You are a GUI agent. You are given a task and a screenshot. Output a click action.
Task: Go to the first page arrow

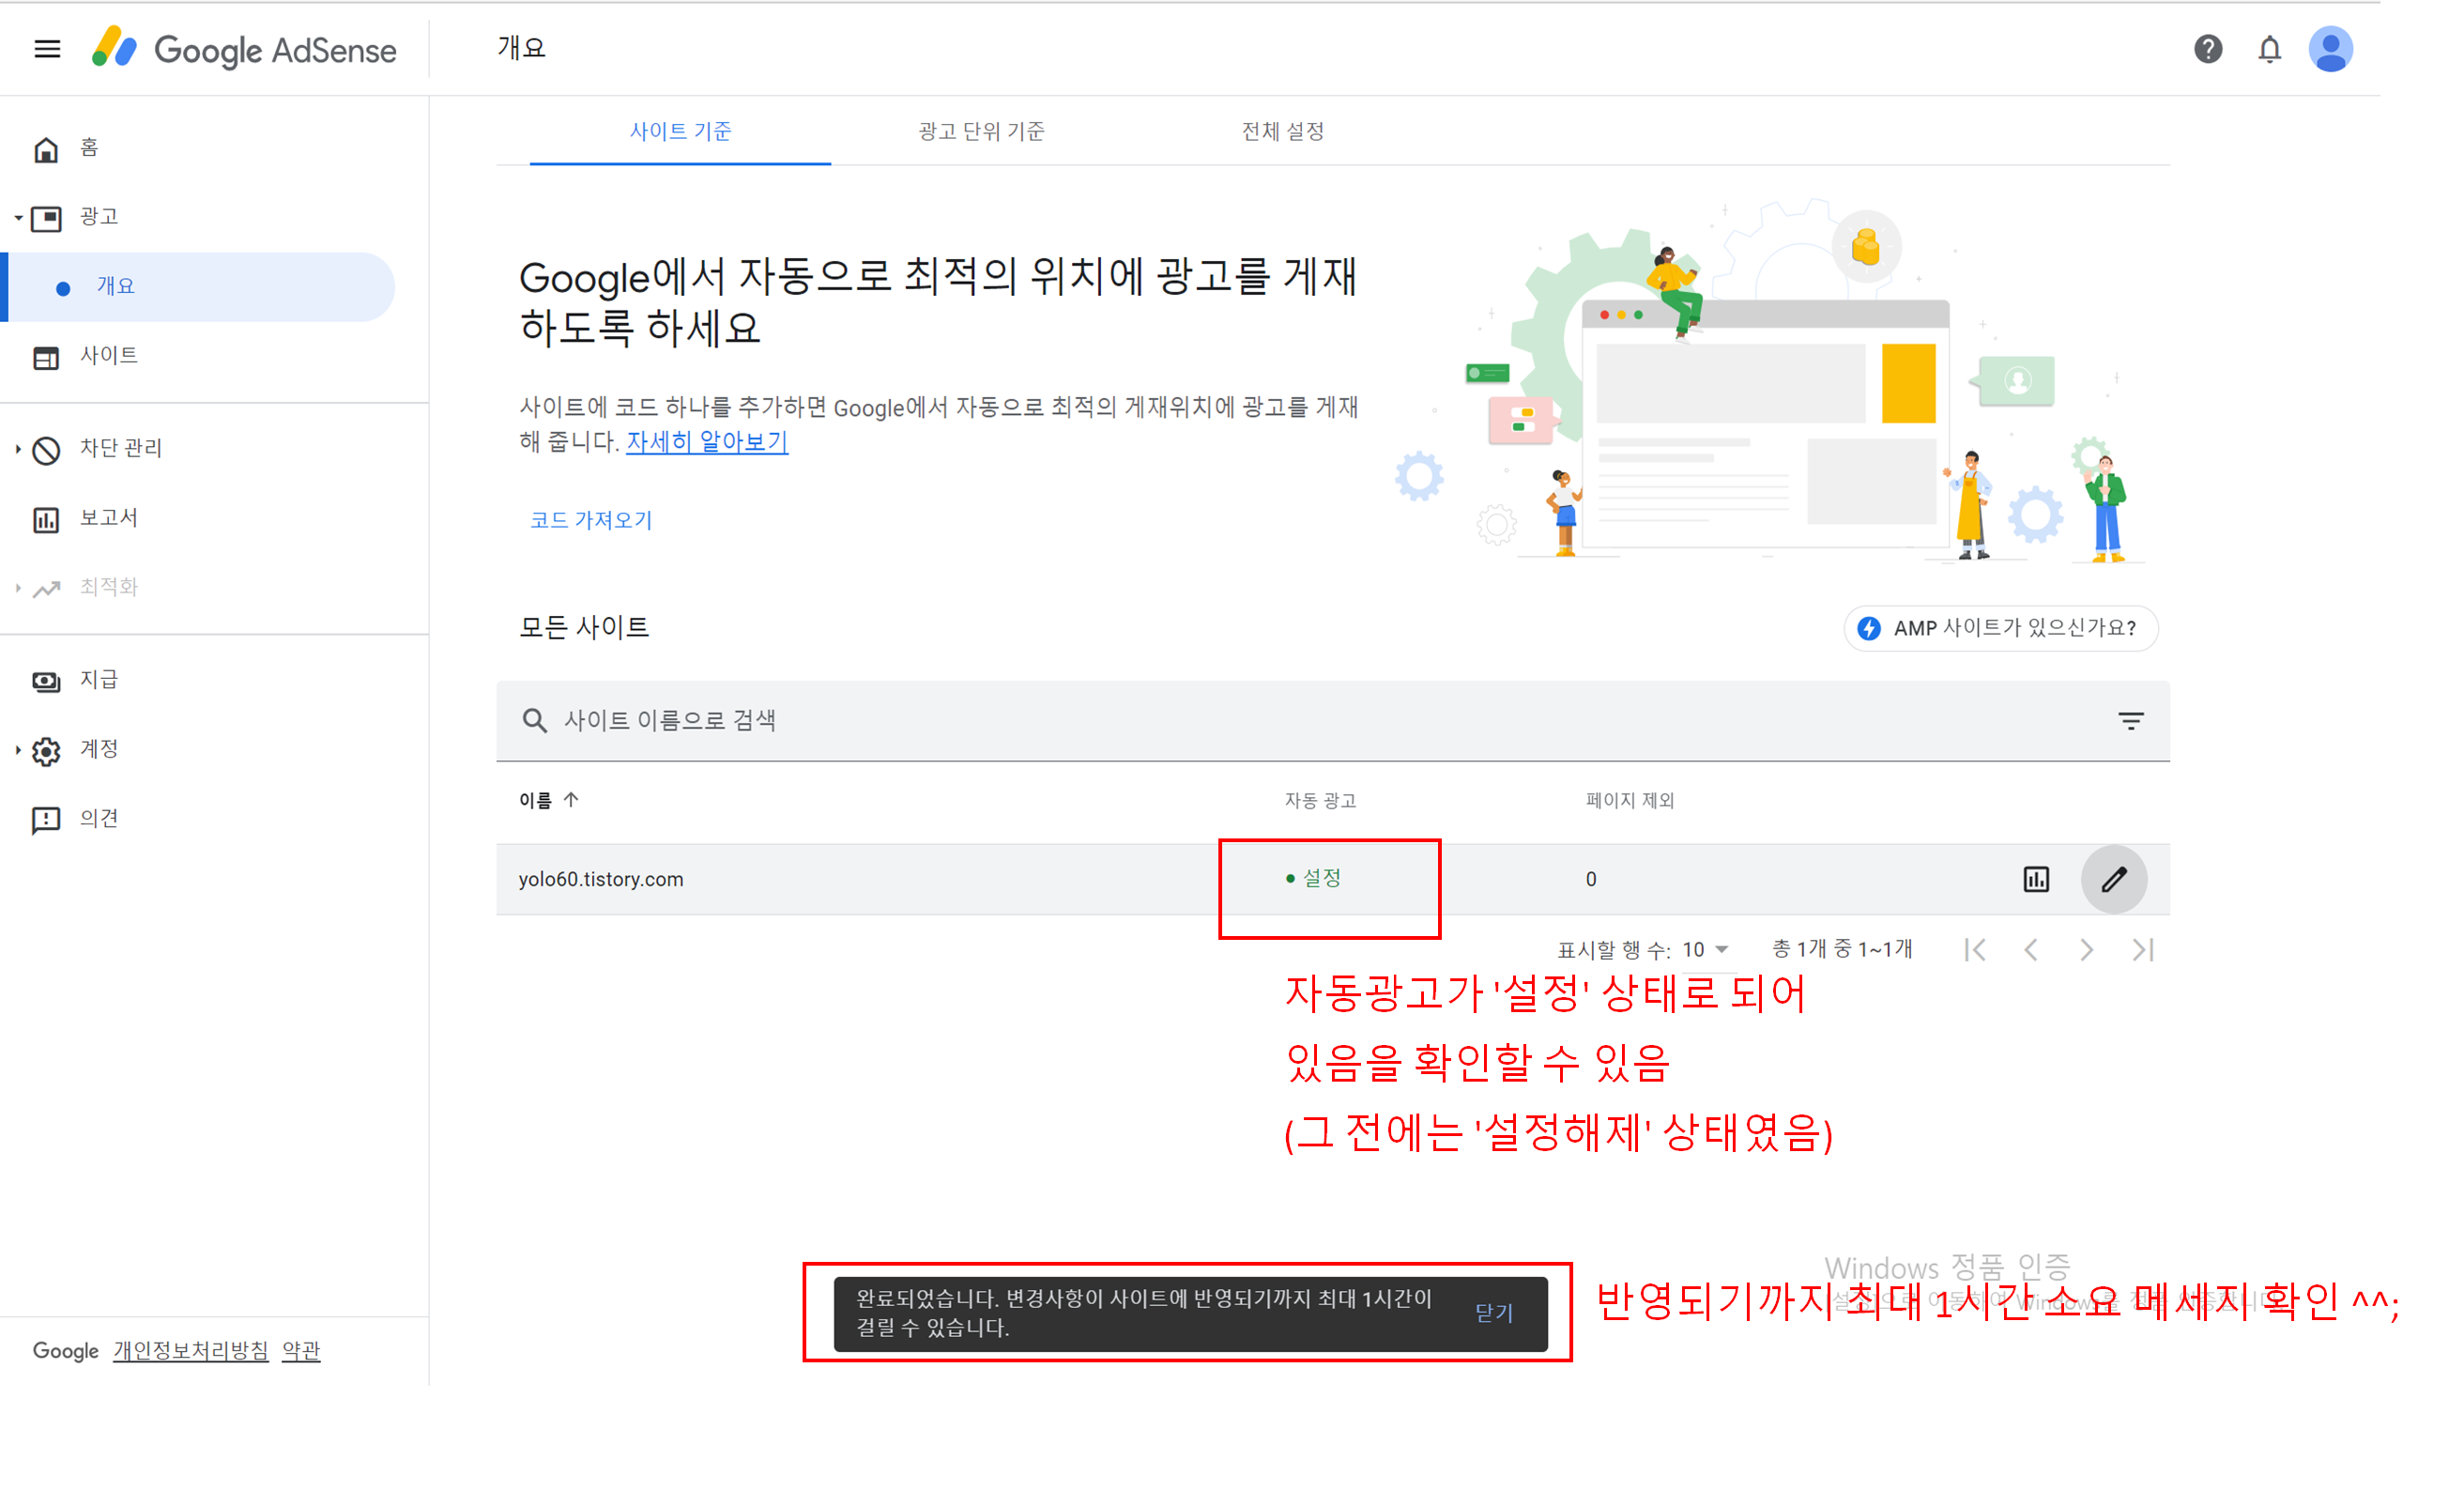pyautogui.click(x=1974, y=950)
